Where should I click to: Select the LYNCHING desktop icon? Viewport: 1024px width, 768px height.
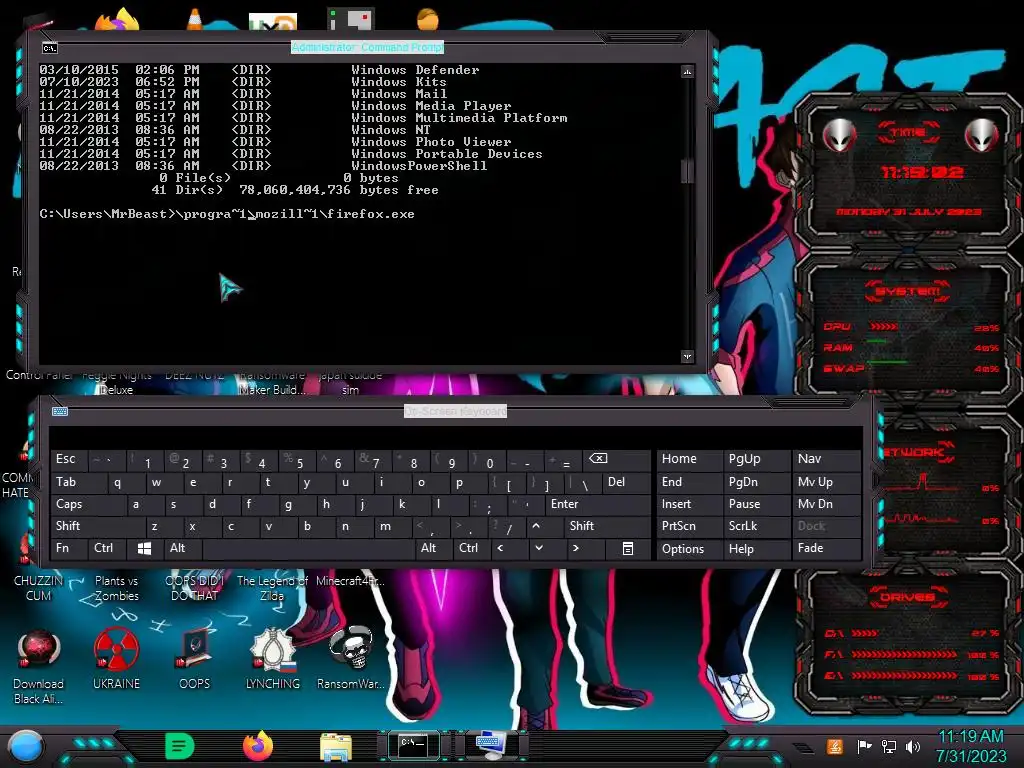pos(273,660)
